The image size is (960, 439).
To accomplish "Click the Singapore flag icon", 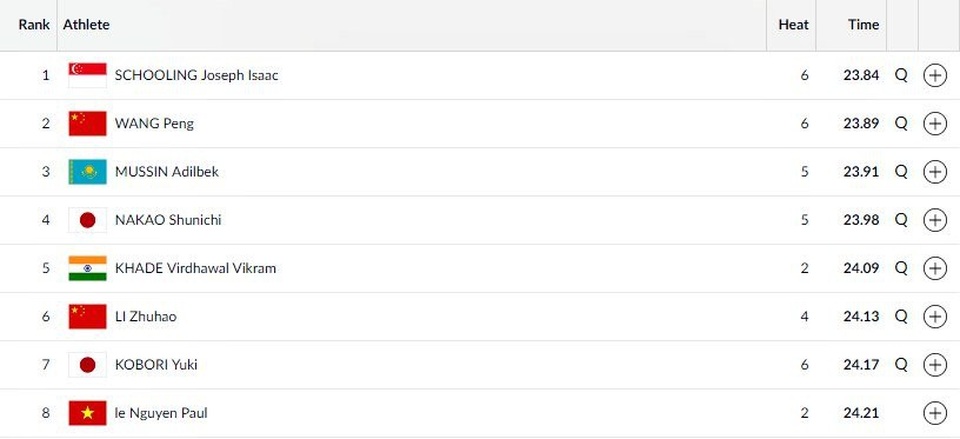I will [x=87, y=75].
